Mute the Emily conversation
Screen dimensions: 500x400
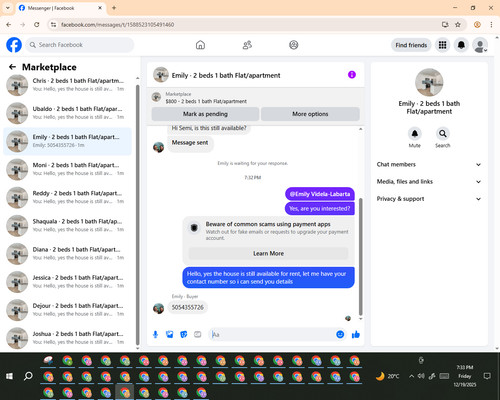(415, 134)
